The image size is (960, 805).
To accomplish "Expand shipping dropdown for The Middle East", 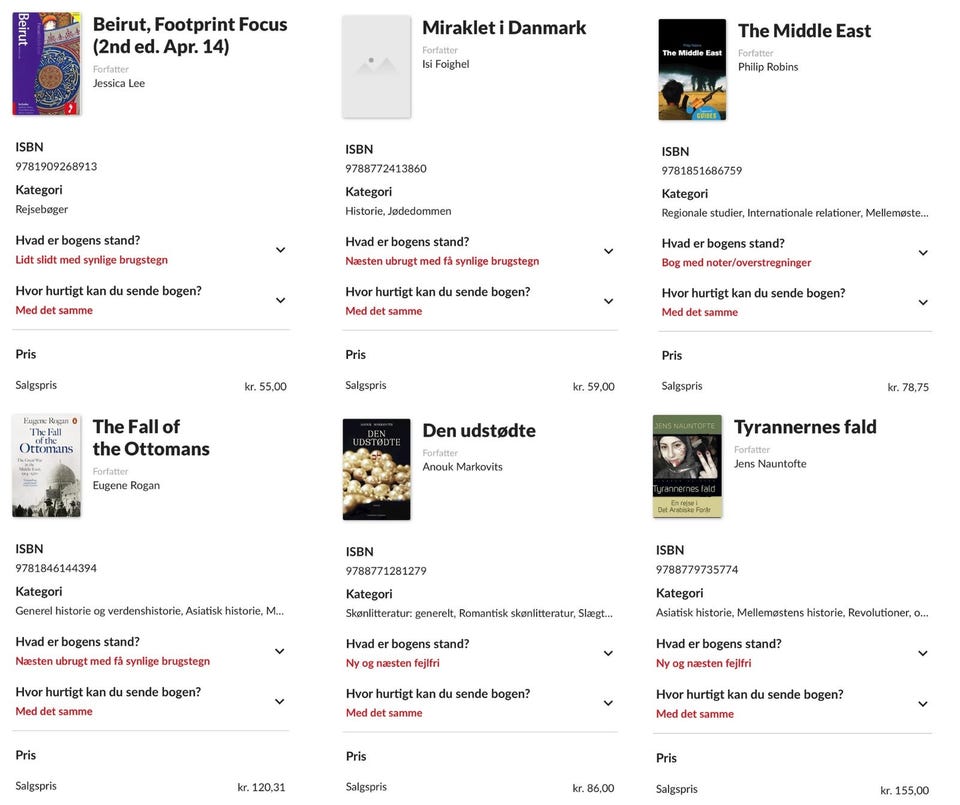I will [x=923, y=303].
